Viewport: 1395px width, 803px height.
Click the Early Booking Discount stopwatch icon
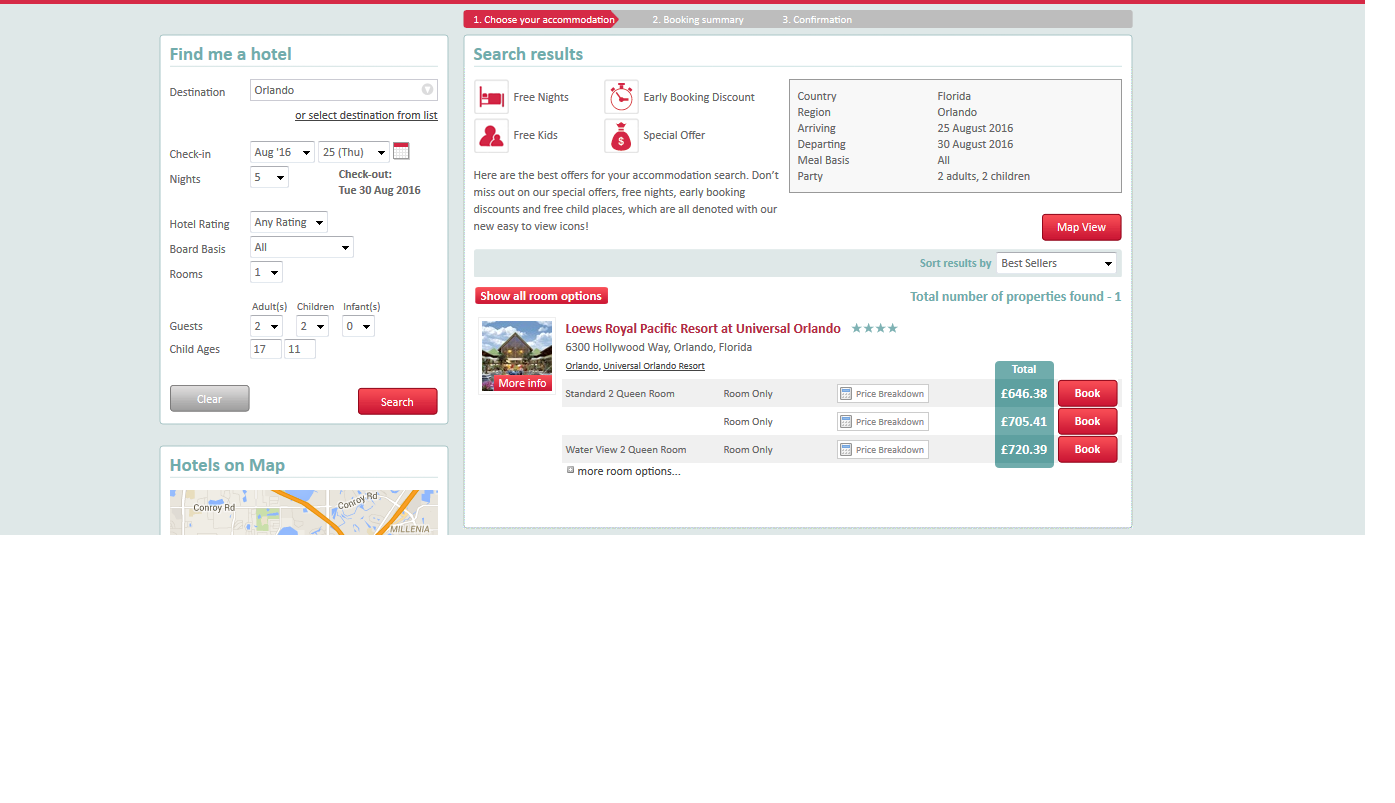621,97
